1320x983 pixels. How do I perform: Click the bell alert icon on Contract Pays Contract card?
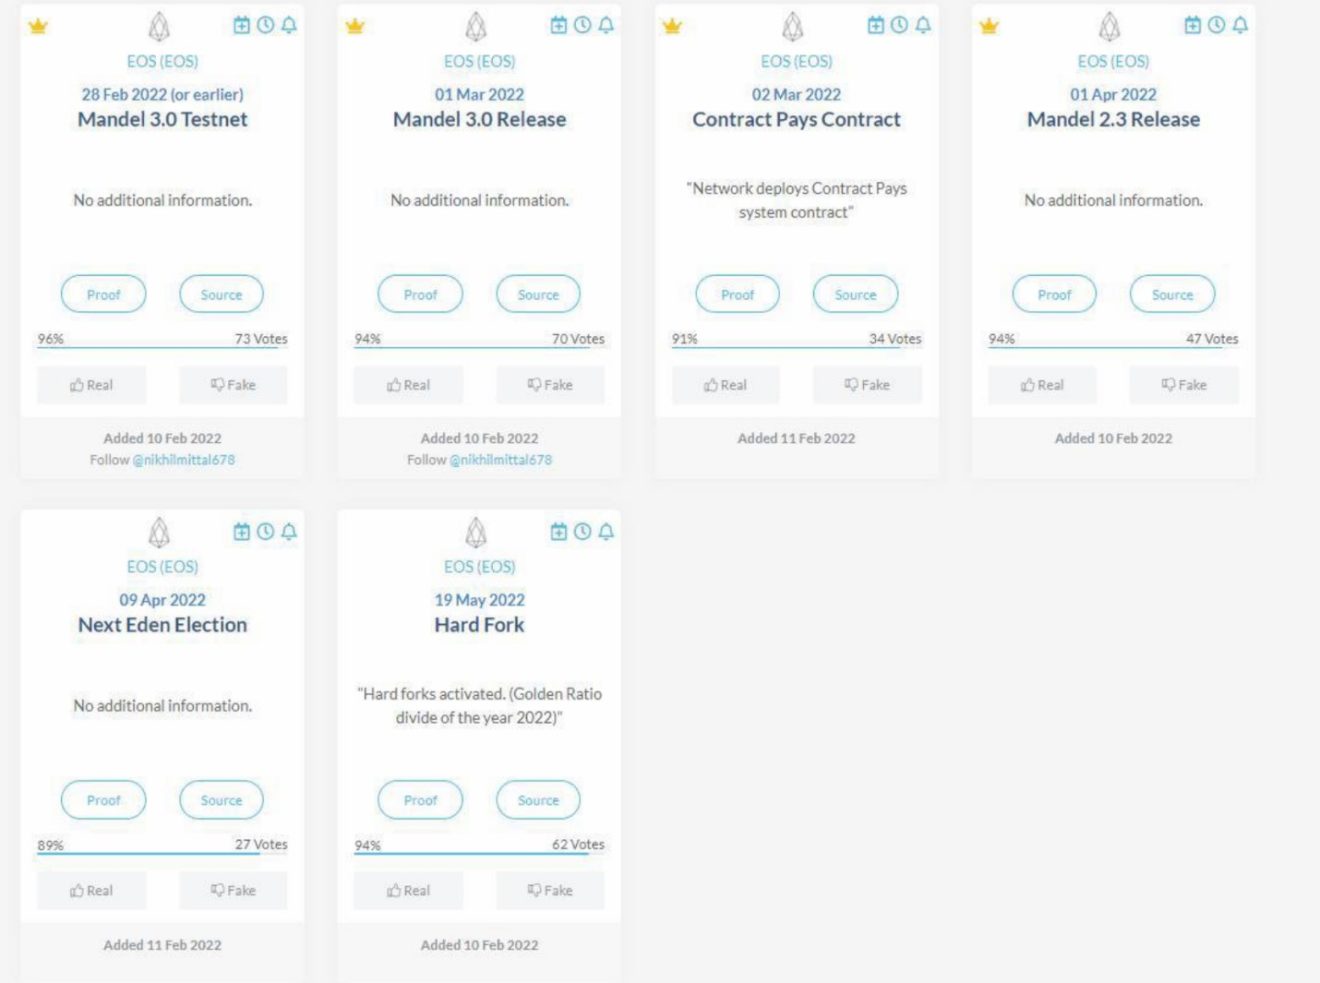tap(923, 25)
